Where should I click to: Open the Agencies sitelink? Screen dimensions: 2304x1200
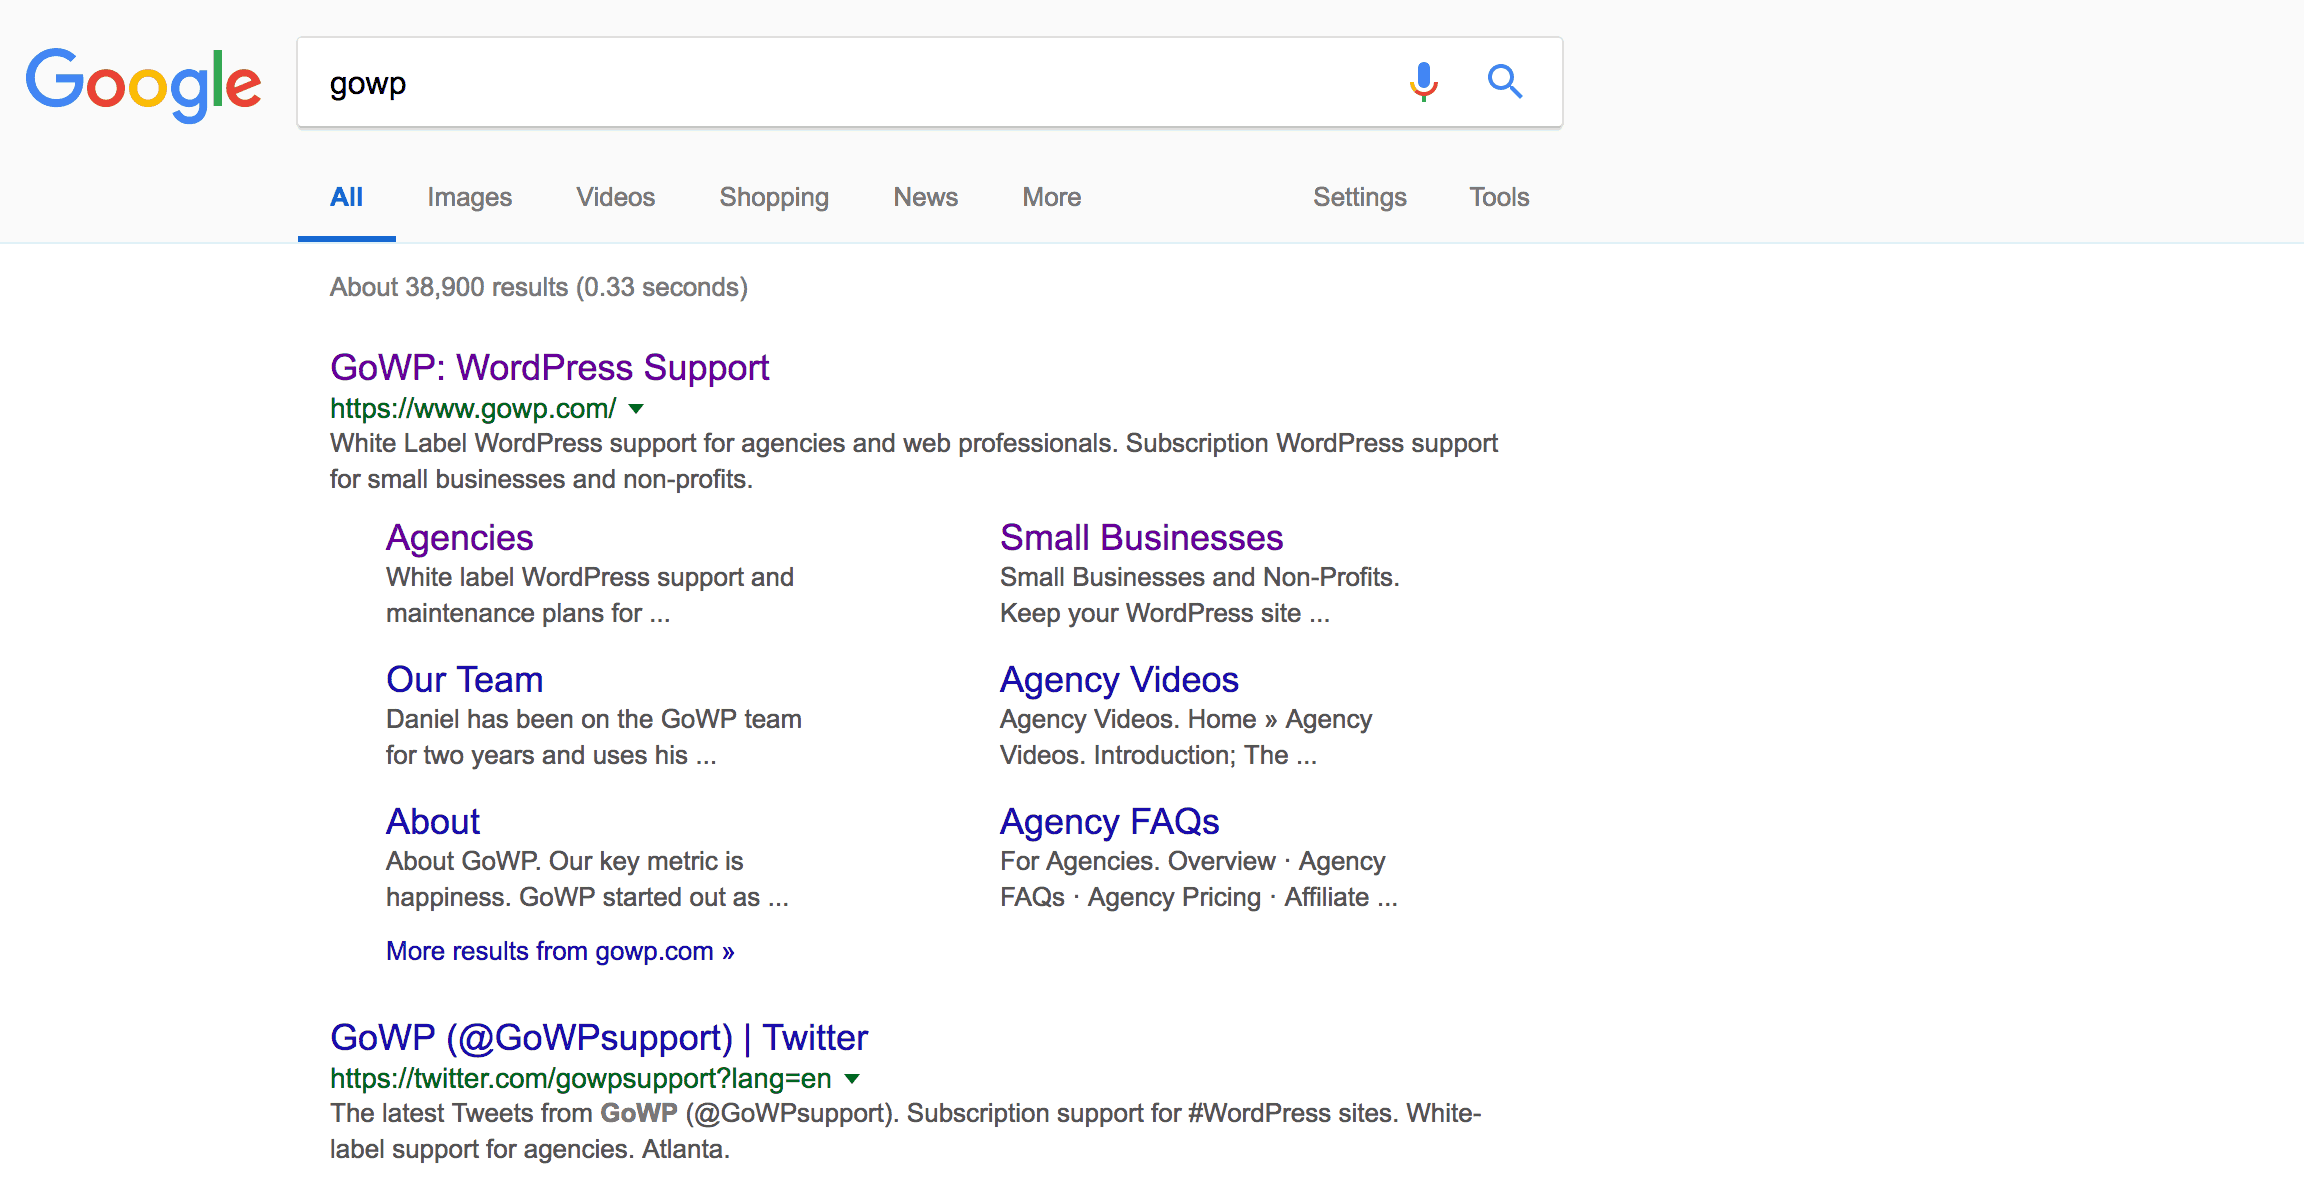coord(459,538)
